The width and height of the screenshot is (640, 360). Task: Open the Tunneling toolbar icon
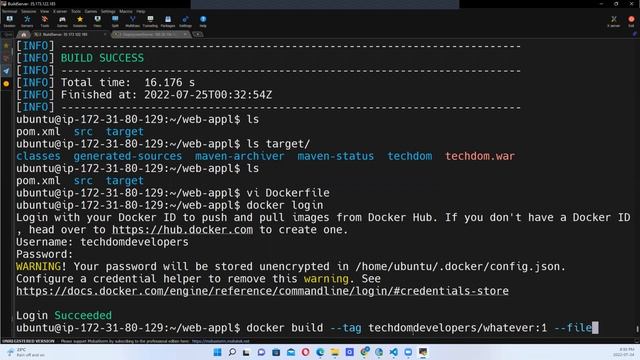[x=150, y=21]
